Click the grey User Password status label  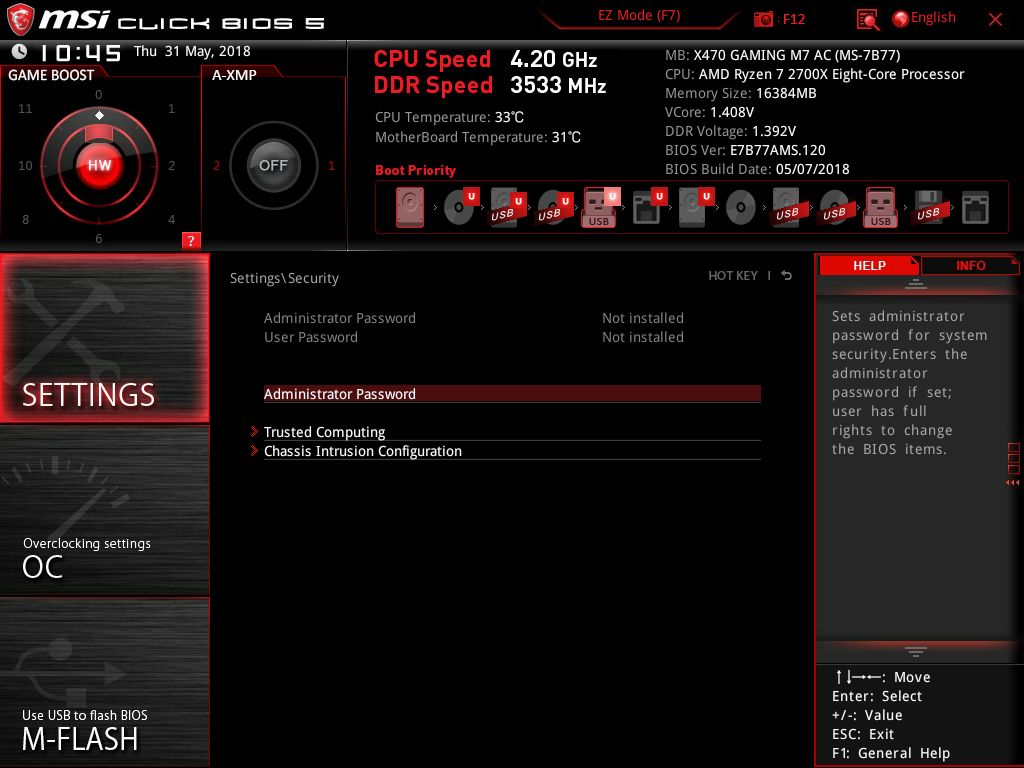[x=311, y=337]
